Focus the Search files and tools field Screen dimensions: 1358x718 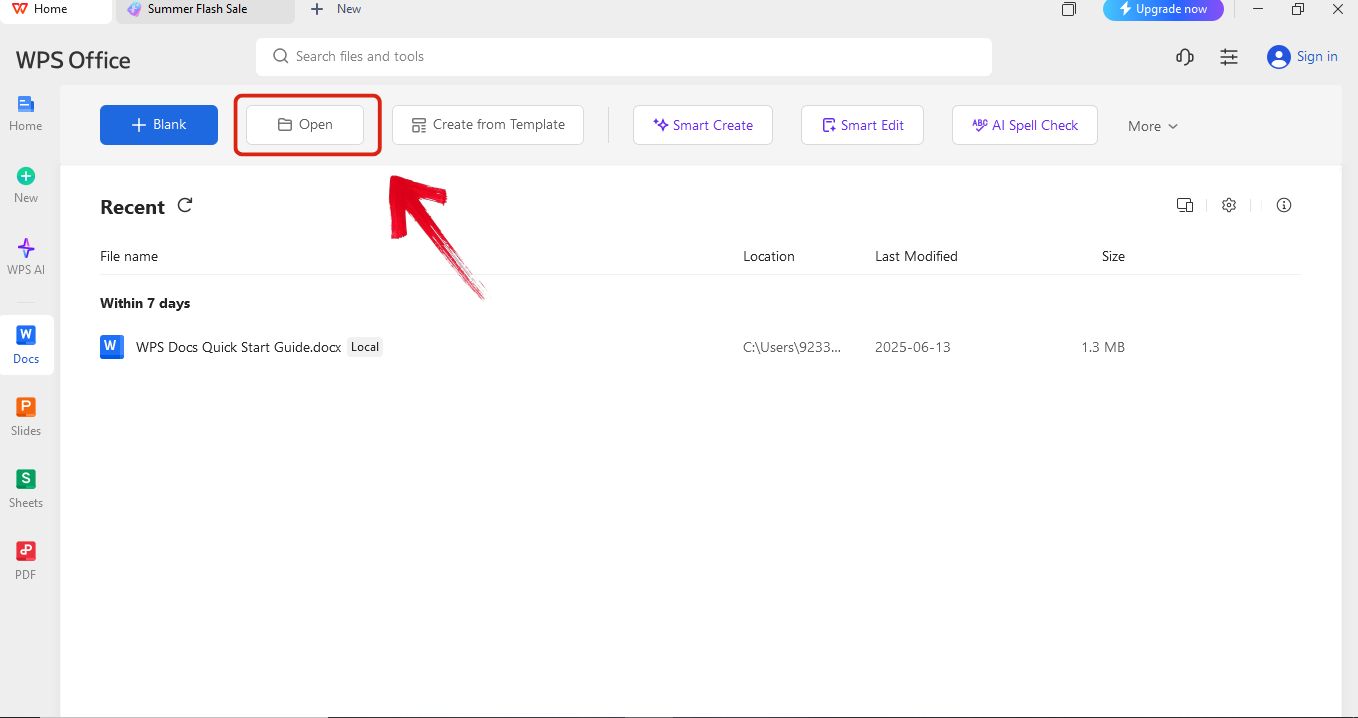(x=624, y=57)
